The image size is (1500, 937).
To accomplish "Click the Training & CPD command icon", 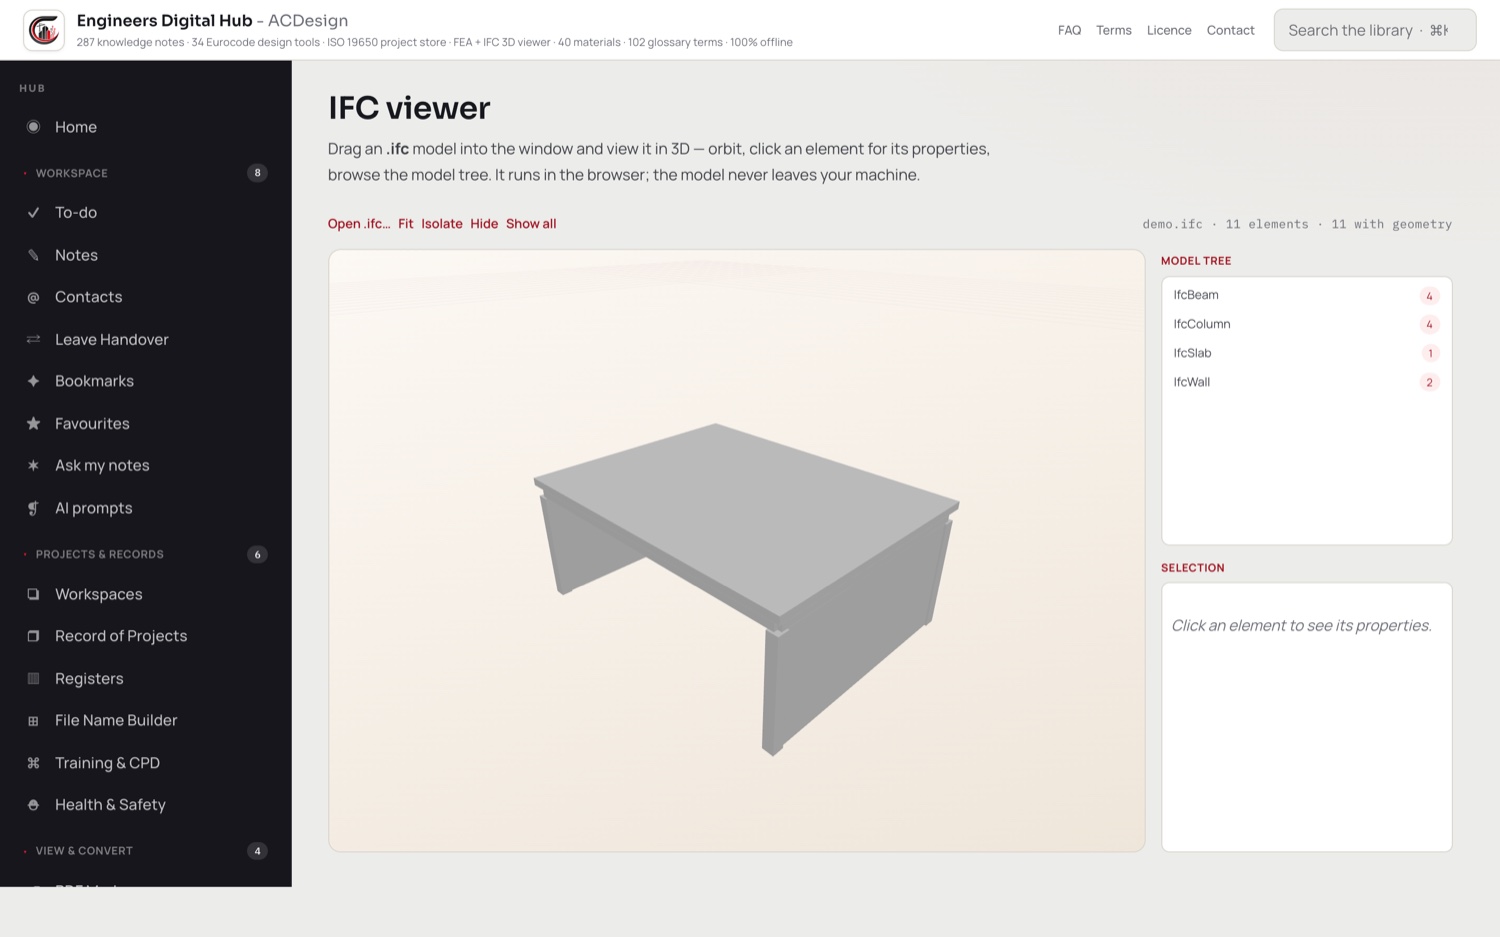I will [x=33, y=763].
